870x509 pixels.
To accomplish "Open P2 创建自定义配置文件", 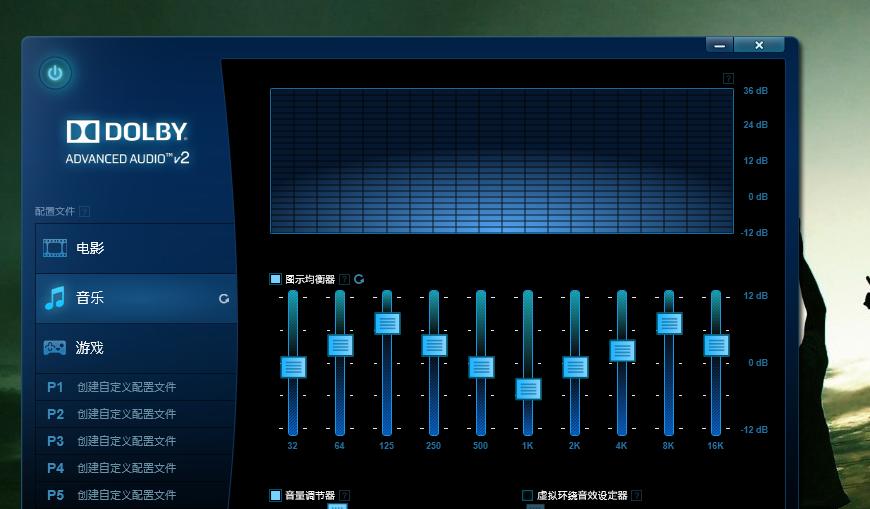I will 136,414.
